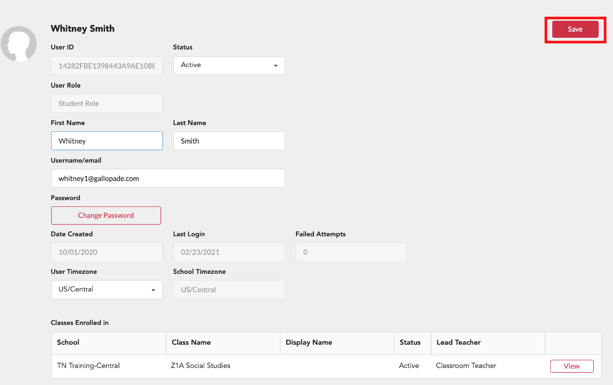Click View for Z1A Social Studies class
Viewport: 613px width, 385px height.
tap(572, 366)
